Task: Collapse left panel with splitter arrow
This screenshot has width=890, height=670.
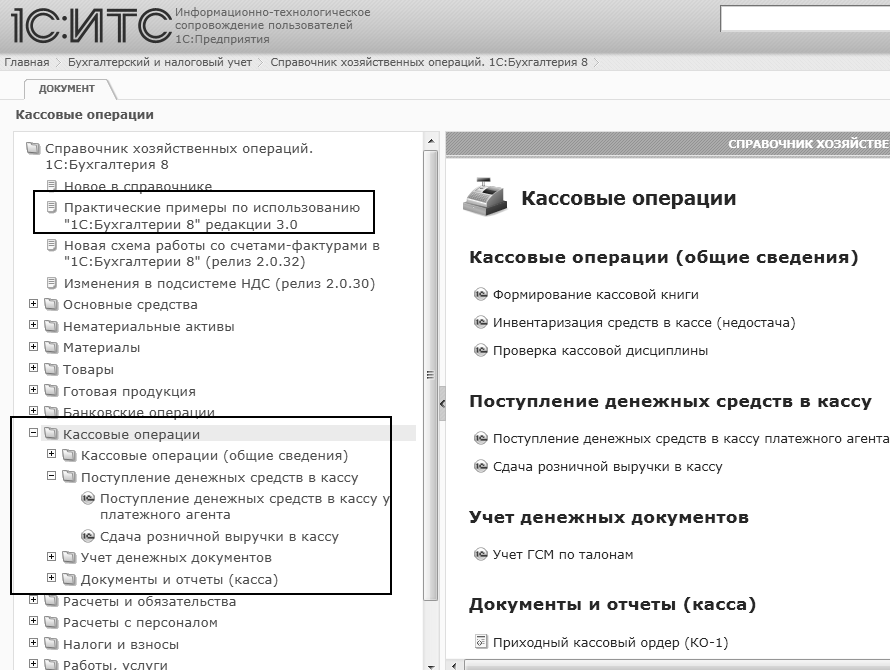Action: coord(442,403)
